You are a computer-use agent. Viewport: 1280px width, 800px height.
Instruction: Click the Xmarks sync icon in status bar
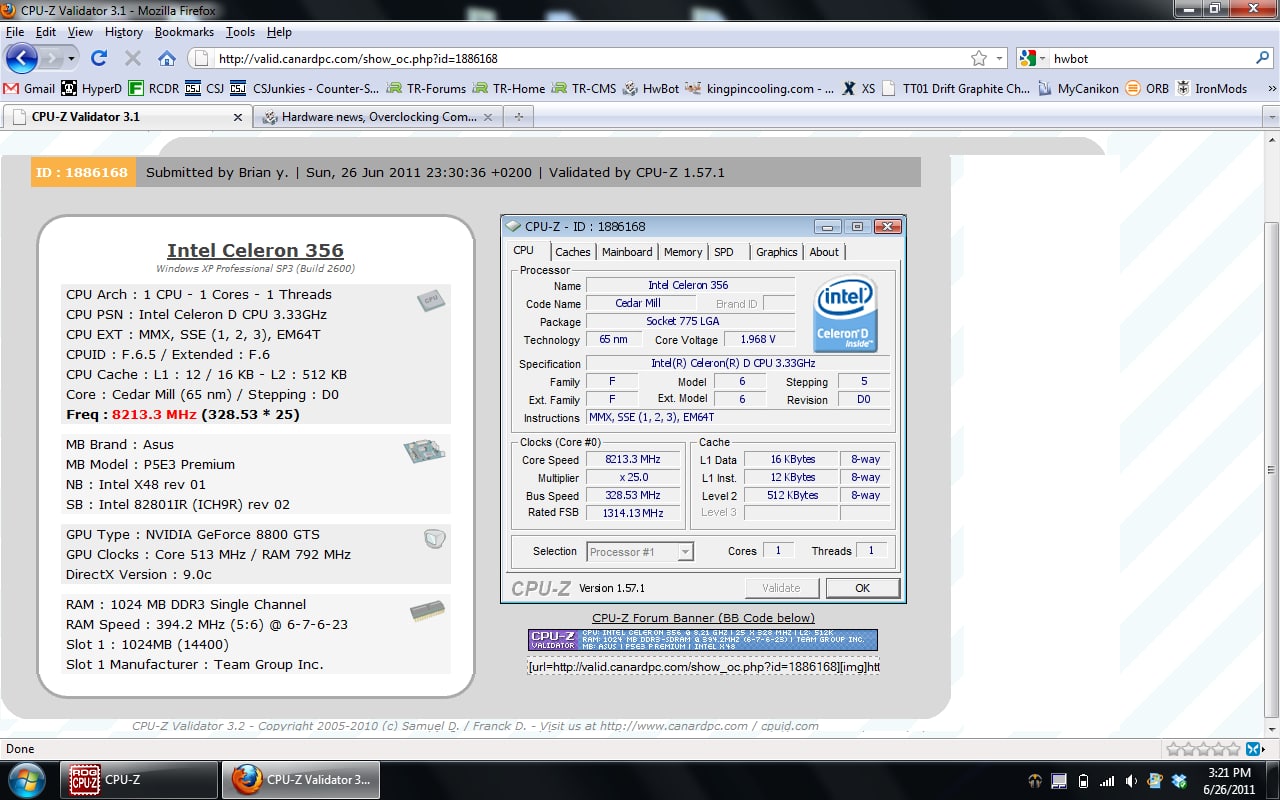coord(1252,748)
